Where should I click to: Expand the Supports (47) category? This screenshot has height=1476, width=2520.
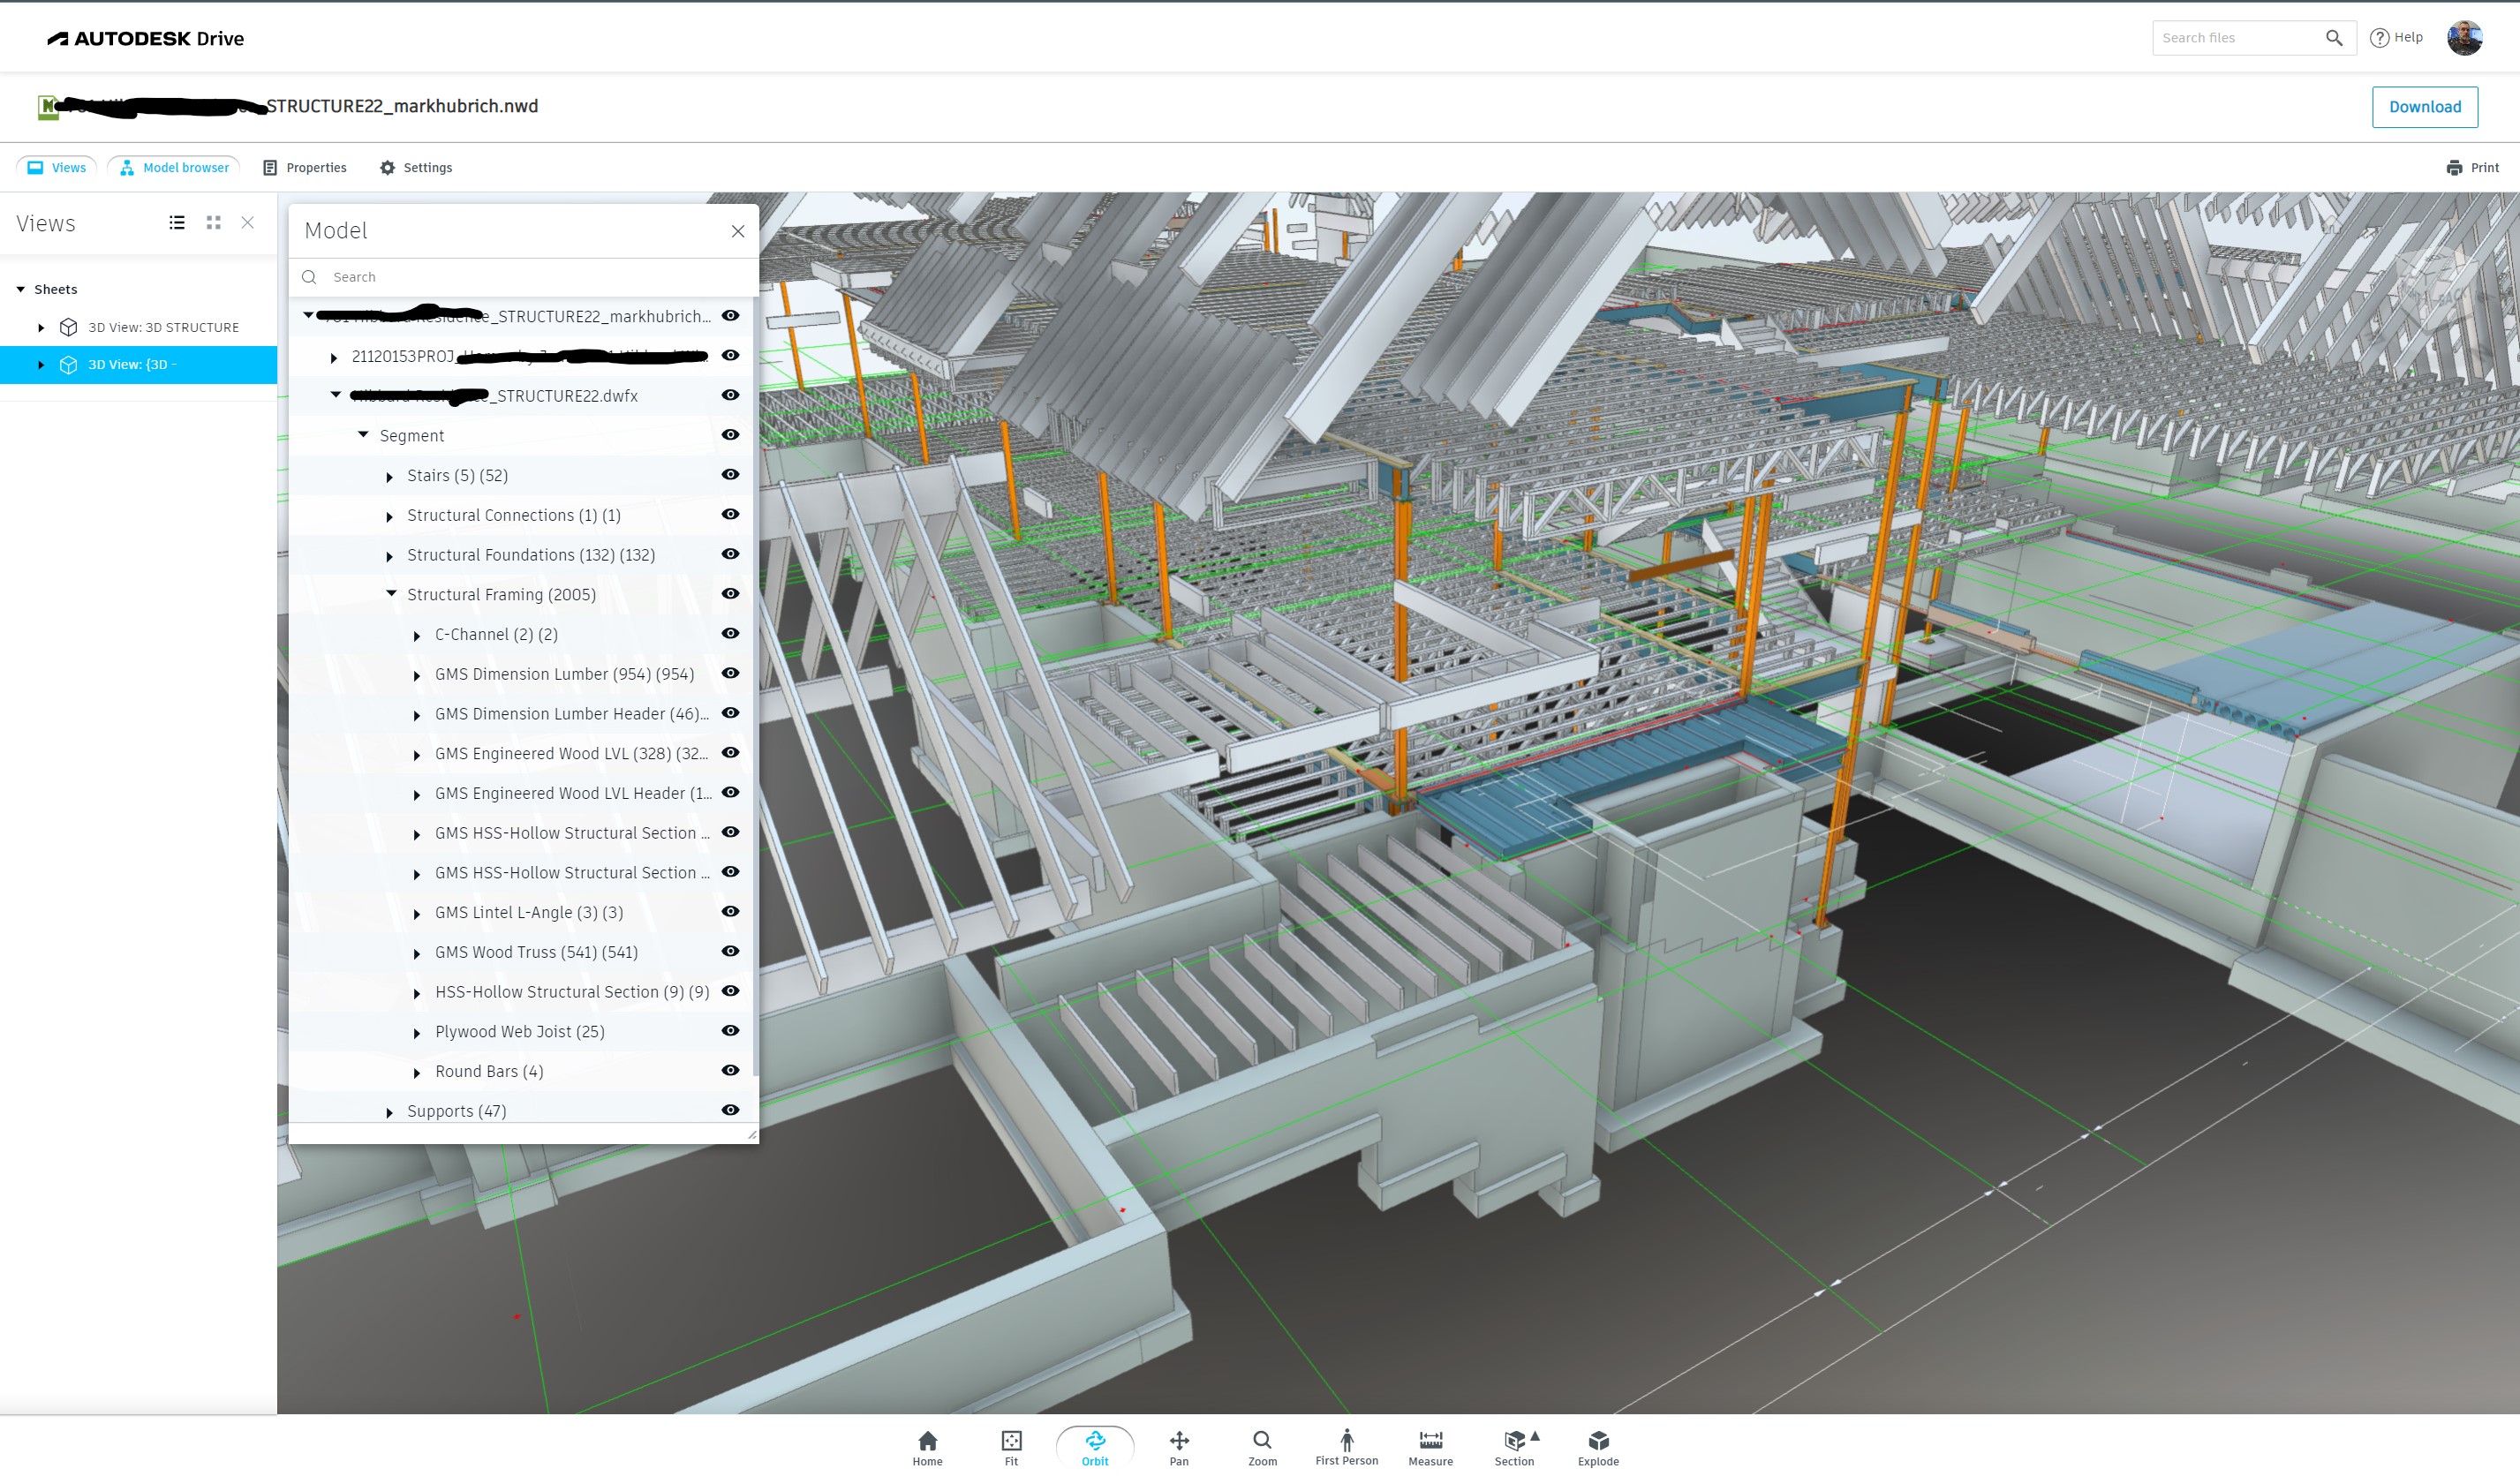point(390,1111)
